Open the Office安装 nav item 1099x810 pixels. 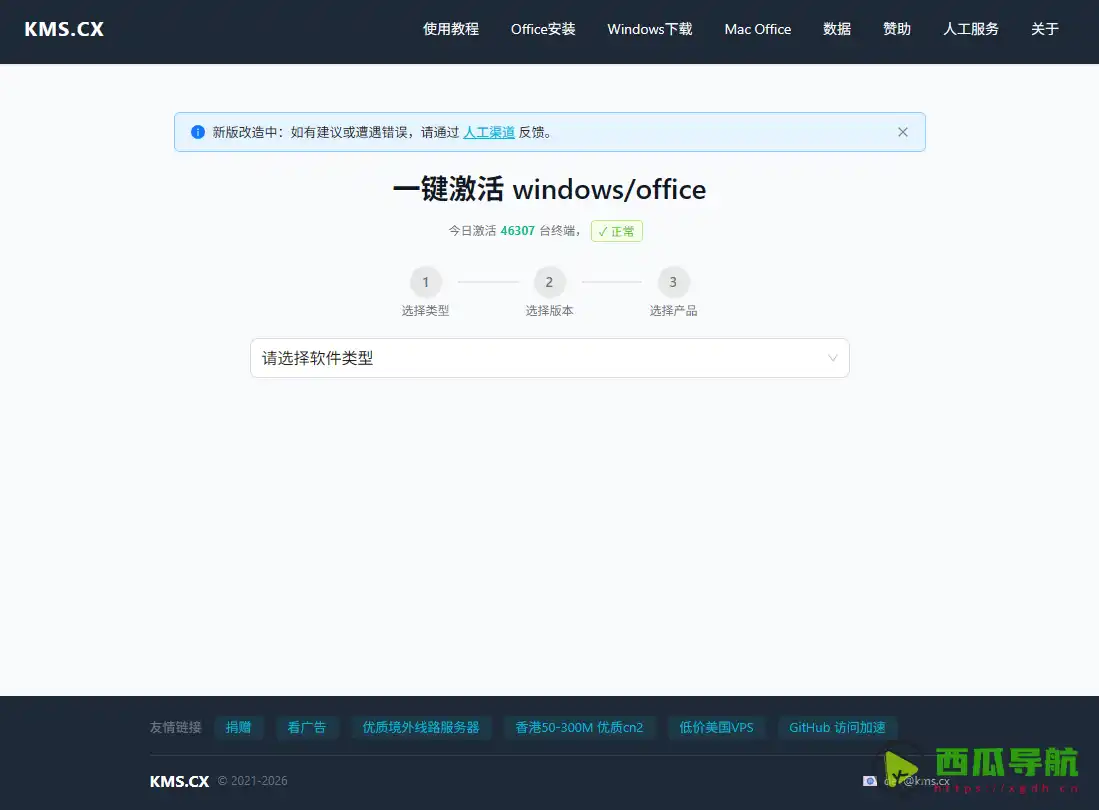[x=543, y=29]
